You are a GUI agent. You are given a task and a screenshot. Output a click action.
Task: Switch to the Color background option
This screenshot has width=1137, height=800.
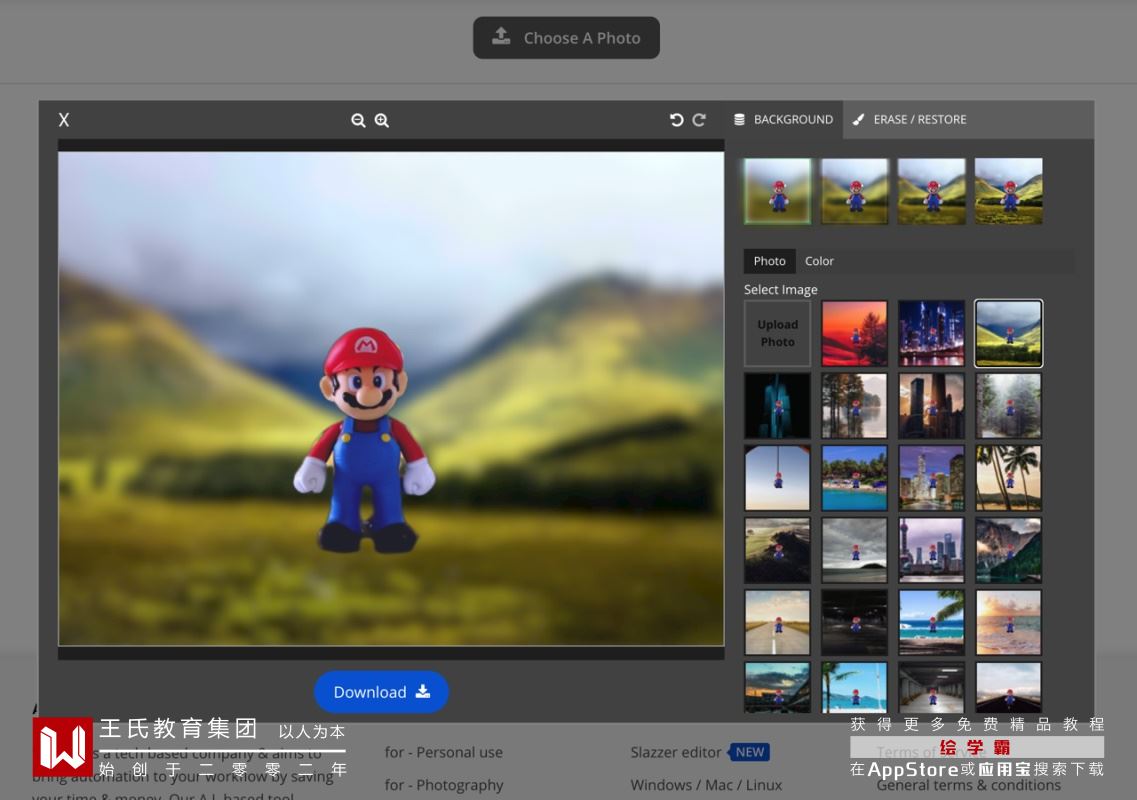[x=819, y=261]
